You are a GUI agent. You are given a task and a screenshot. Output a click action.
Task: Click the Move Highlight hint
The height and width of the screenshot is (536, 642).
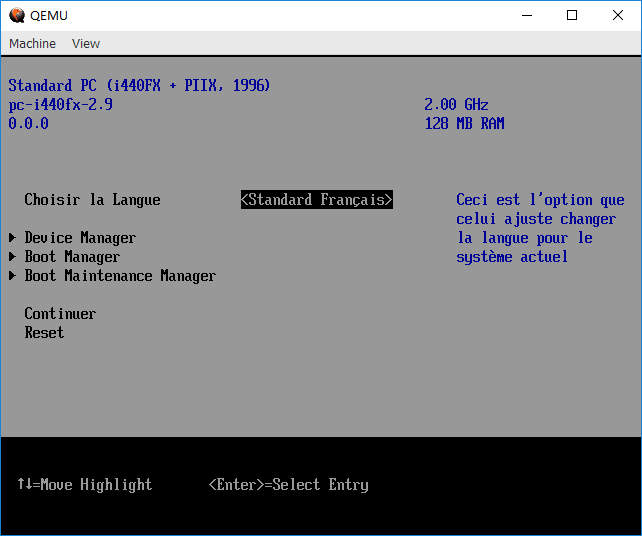84,484
